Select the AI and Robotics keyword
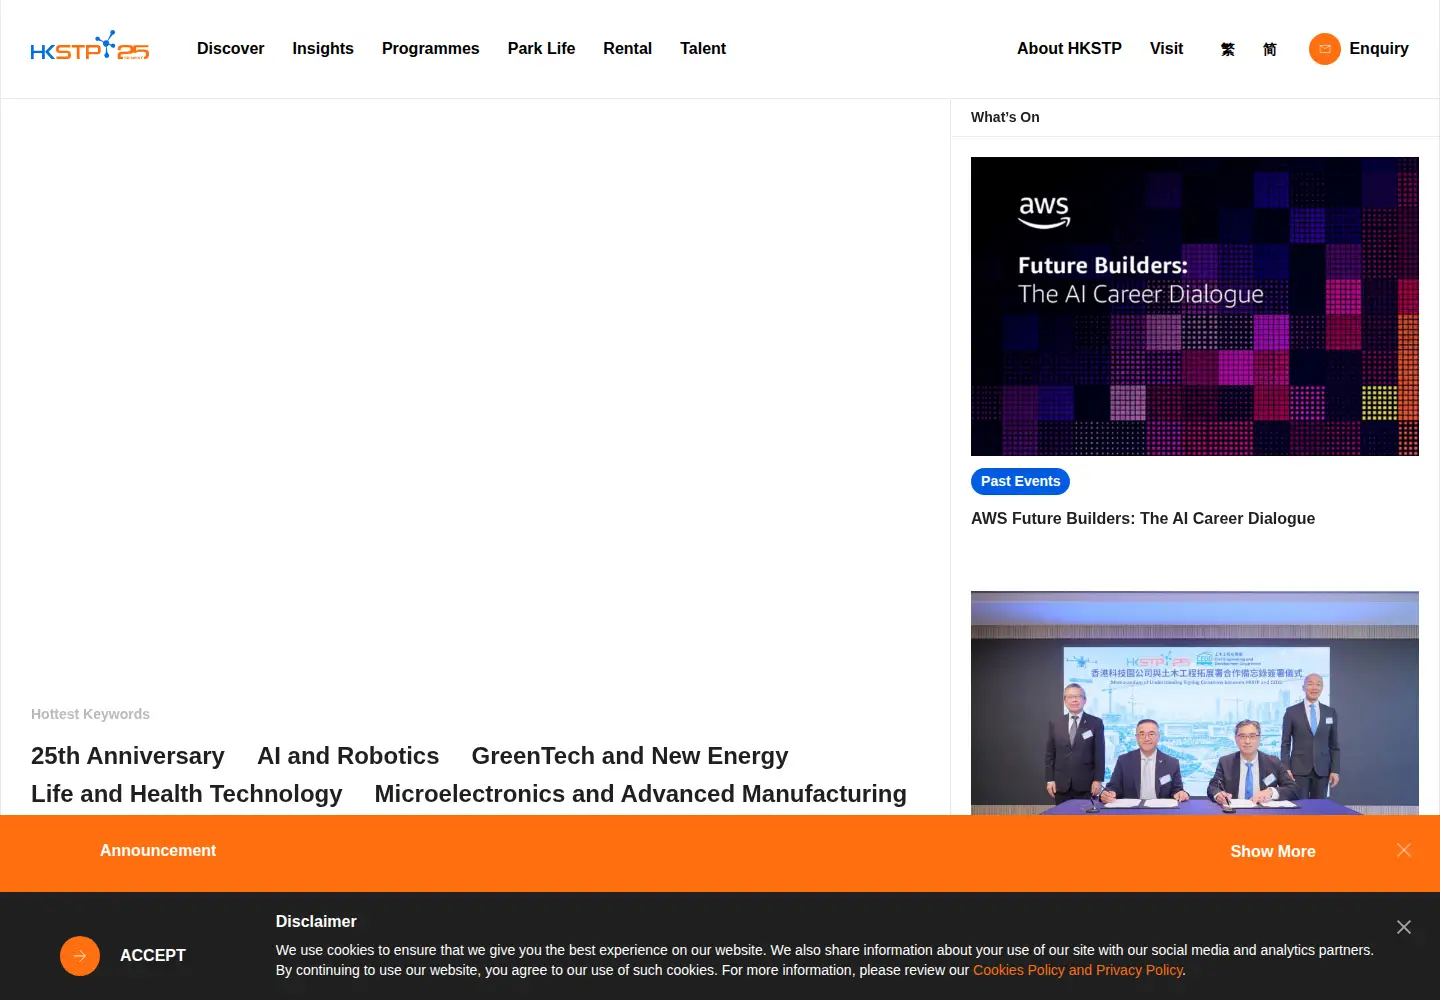Viewport: 1440px width, 1000px height. [348, 756]
